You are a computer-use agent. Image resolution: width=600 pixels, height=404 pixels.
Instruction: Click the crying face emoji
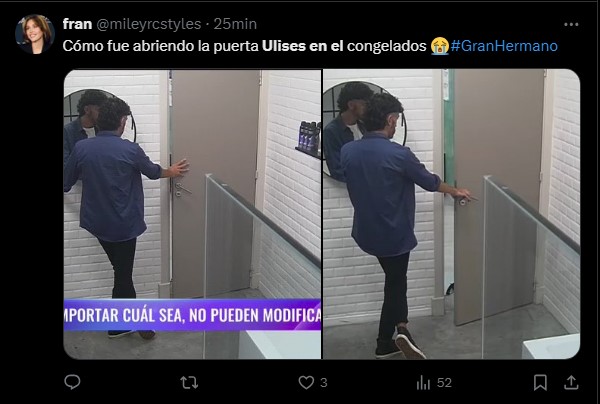pyautogui.click(x=439, y=46)
